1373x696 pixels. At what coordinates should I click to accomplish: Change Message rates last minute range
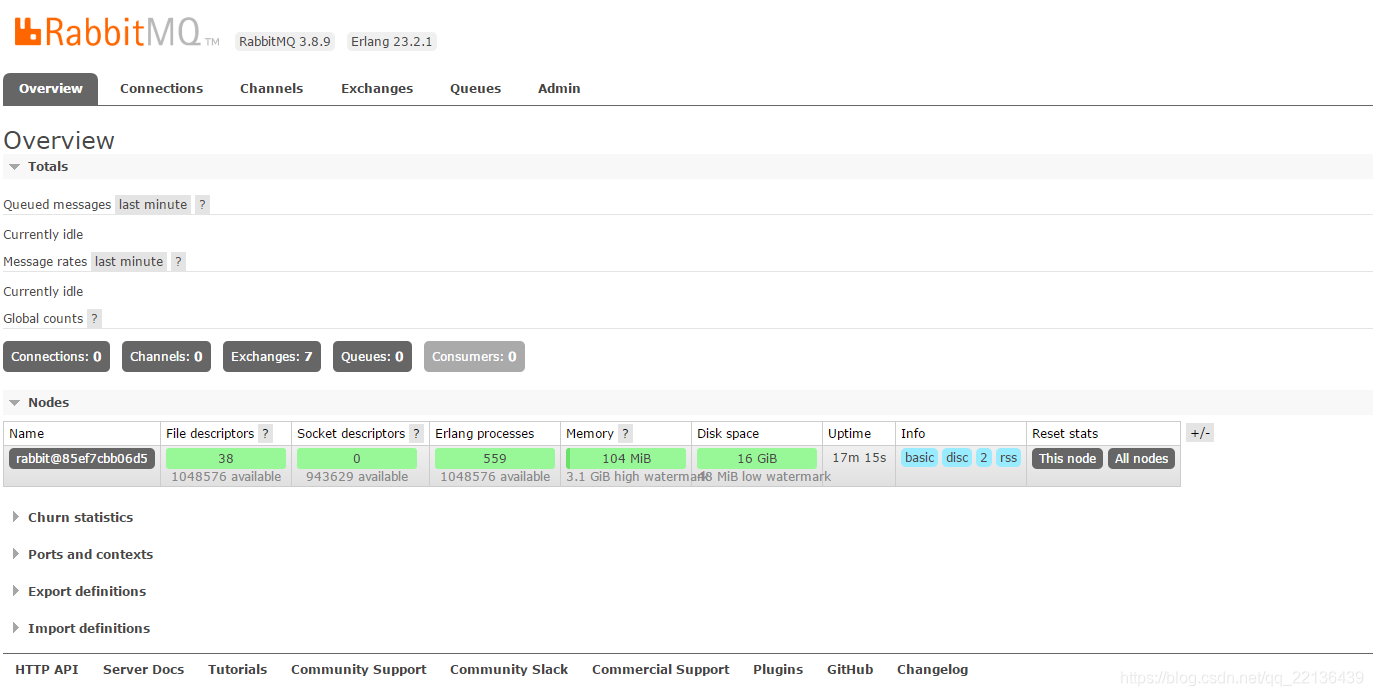tap(129, 261)
